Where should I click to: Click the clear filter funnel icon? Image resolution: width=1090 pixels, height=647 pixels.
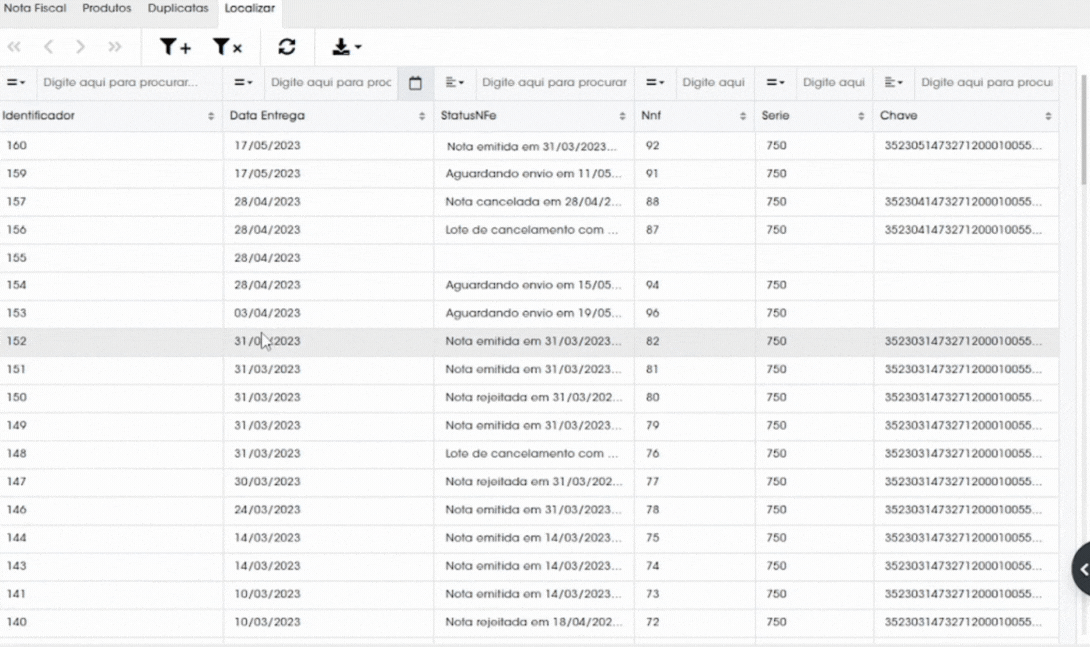pyautogui.click(x=227, y=47)
